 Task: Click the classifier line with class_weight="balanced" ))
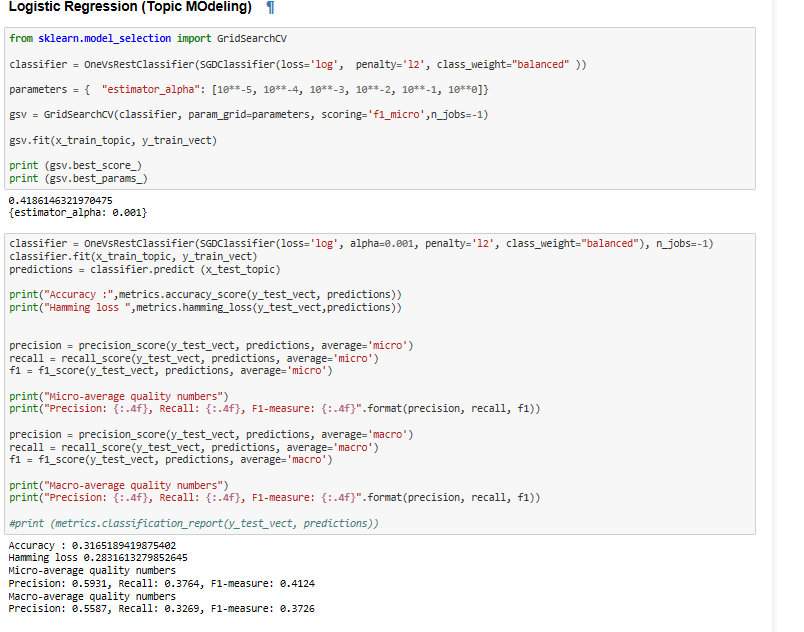(x=298, y=65)
